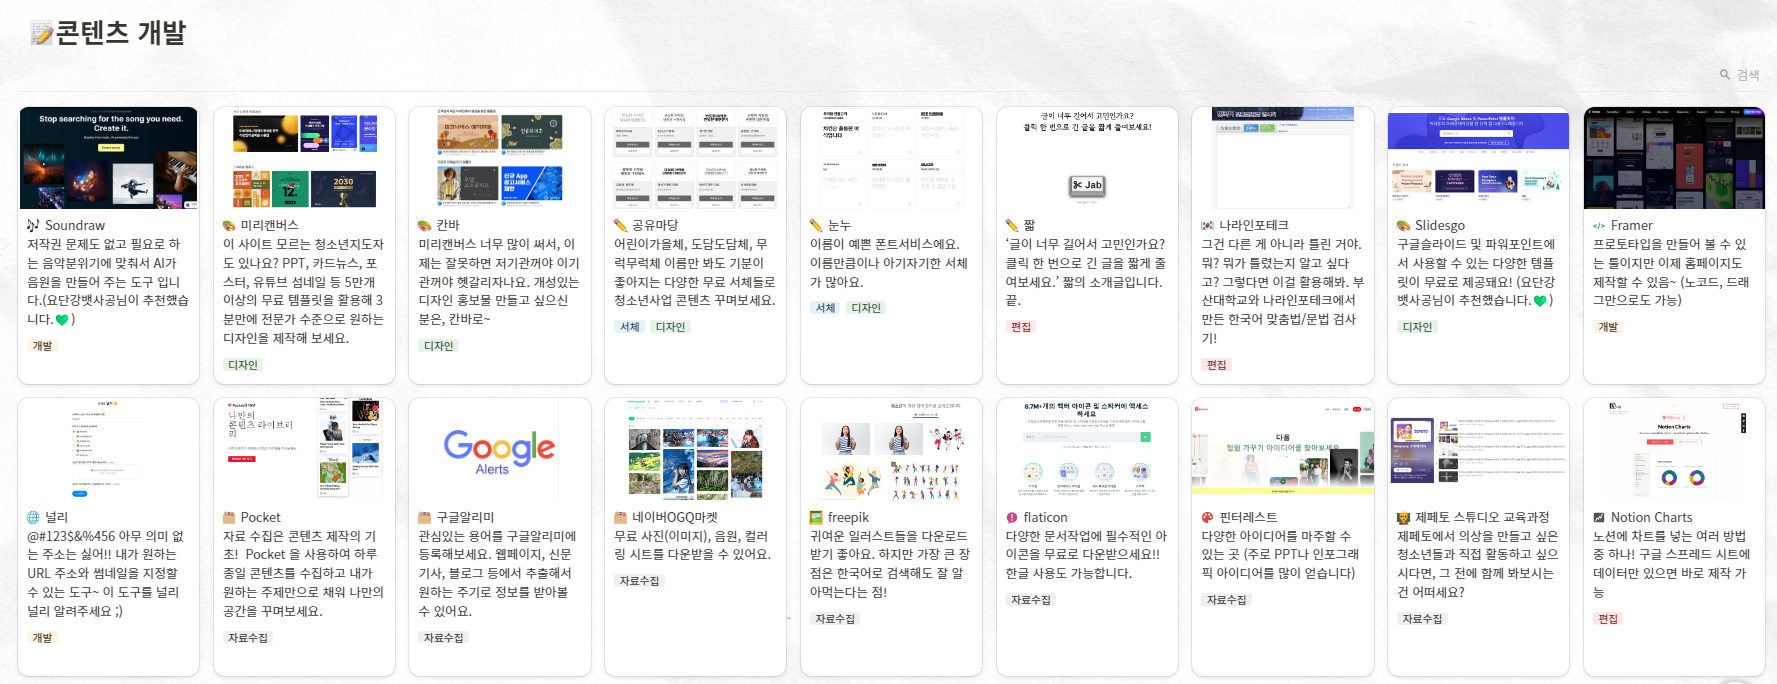This screenshot has width=1777, height=684.
Task: Click the 검색 search label
Action: pos(1748,75)
